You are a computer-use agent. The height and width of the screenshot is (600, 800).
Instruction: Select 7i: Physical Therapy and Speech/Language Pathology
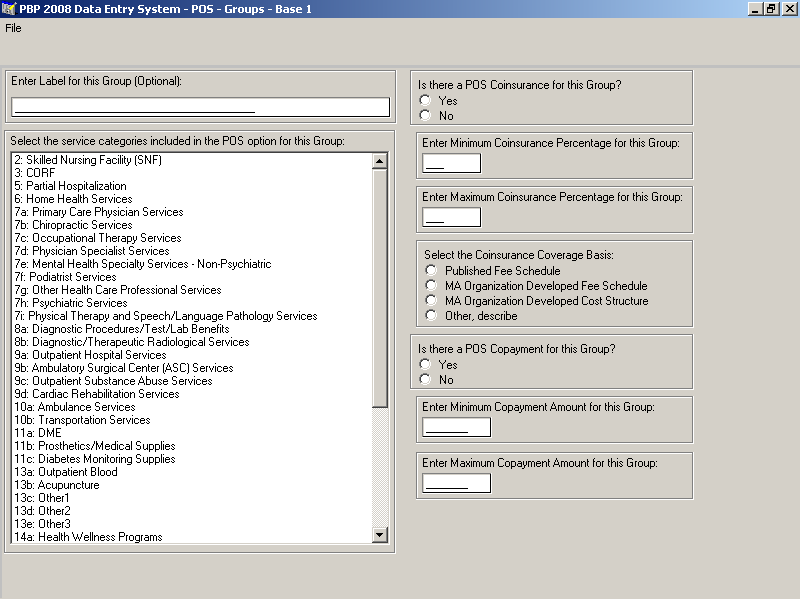tap(192, 316)
